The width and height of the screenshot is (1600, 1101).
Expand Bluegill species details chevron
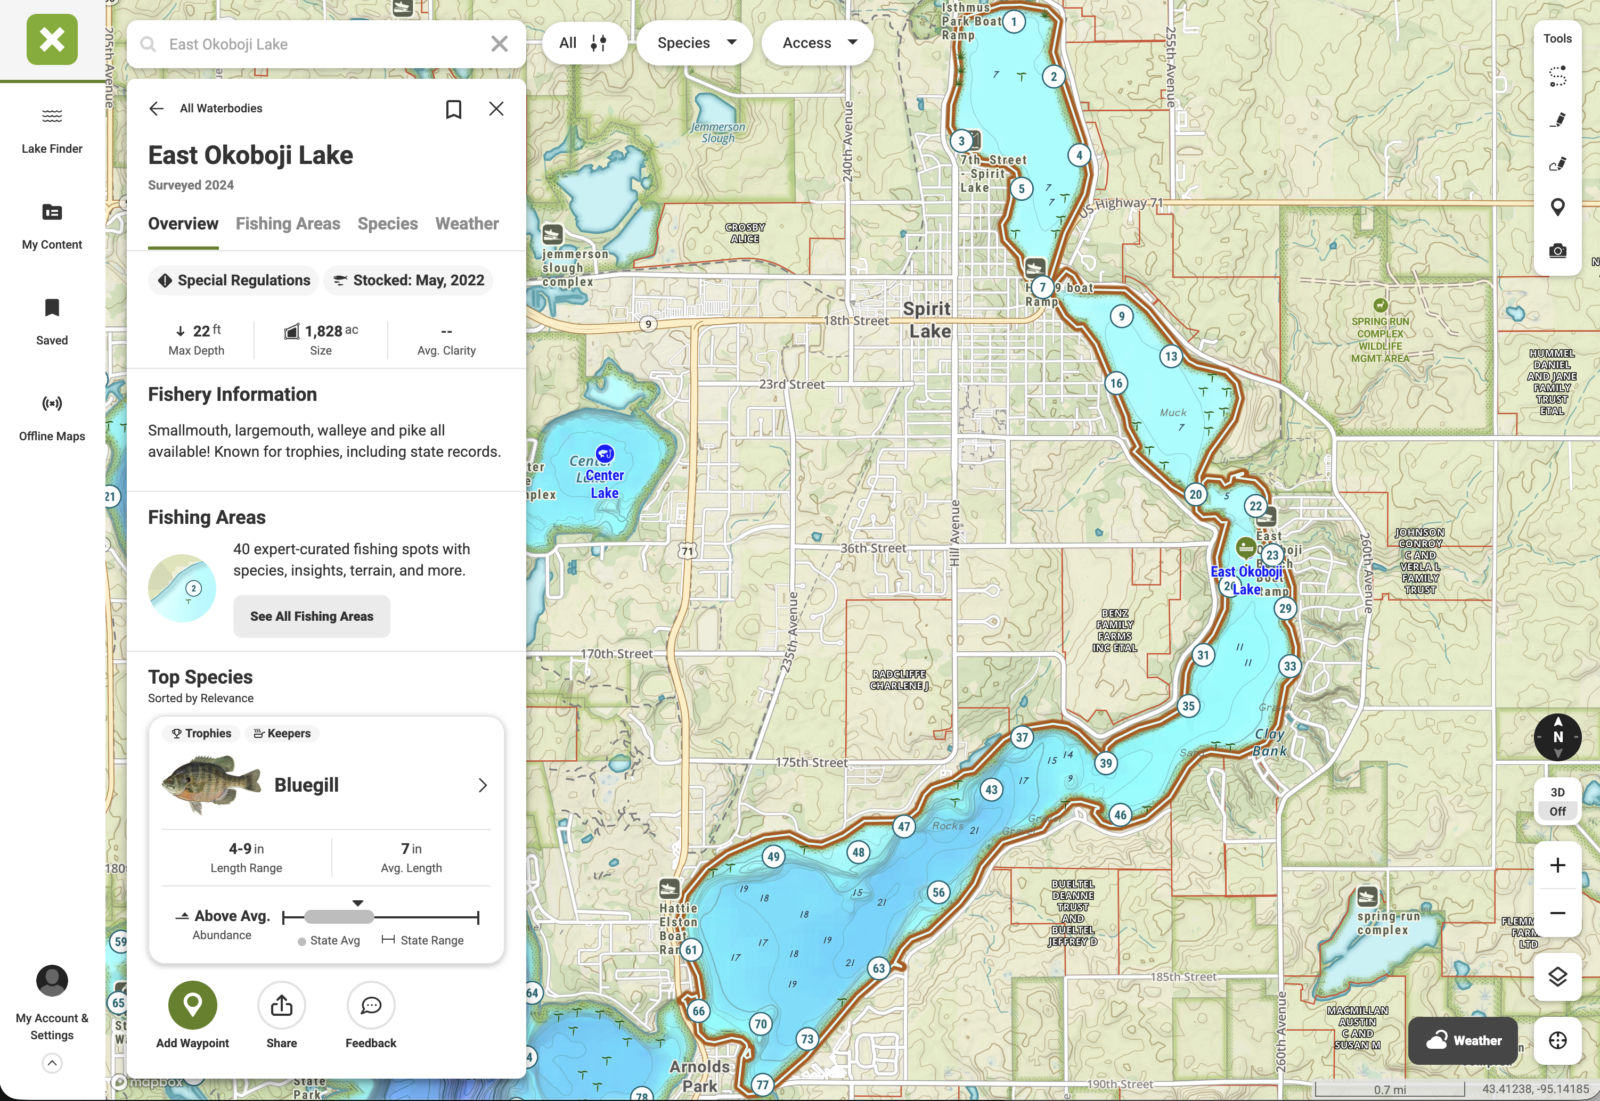coord(482,786)
